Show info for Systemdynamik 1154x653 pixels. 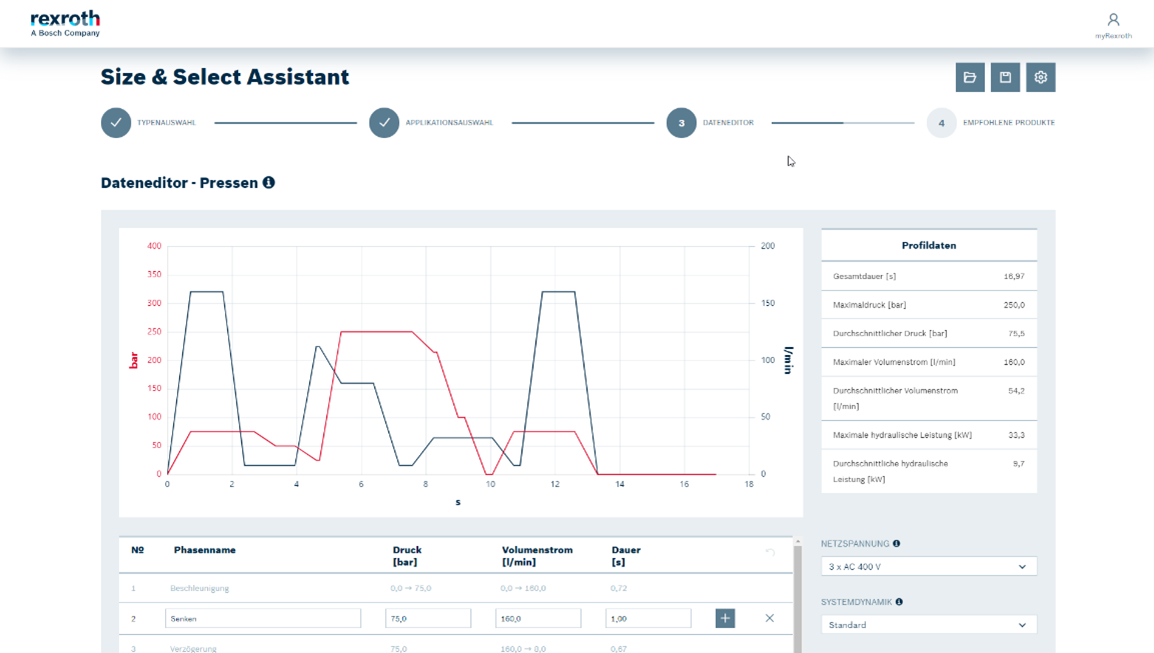click(899, 602)
